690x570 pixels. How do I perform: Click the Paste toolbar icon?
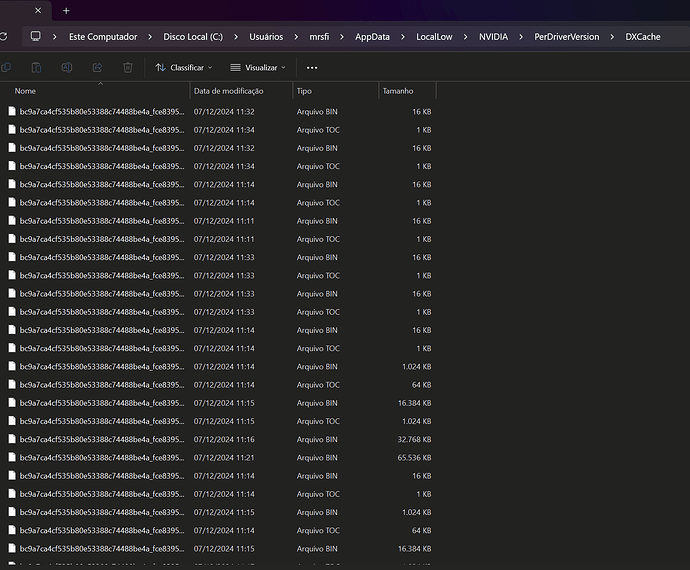click(x=37, y=67)
